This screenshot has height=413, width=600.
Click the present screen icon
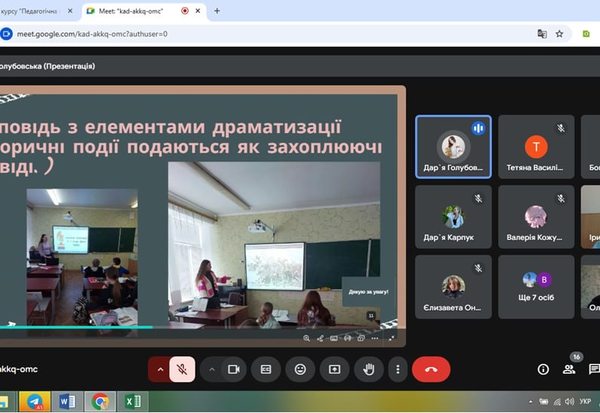coord(334,369)
